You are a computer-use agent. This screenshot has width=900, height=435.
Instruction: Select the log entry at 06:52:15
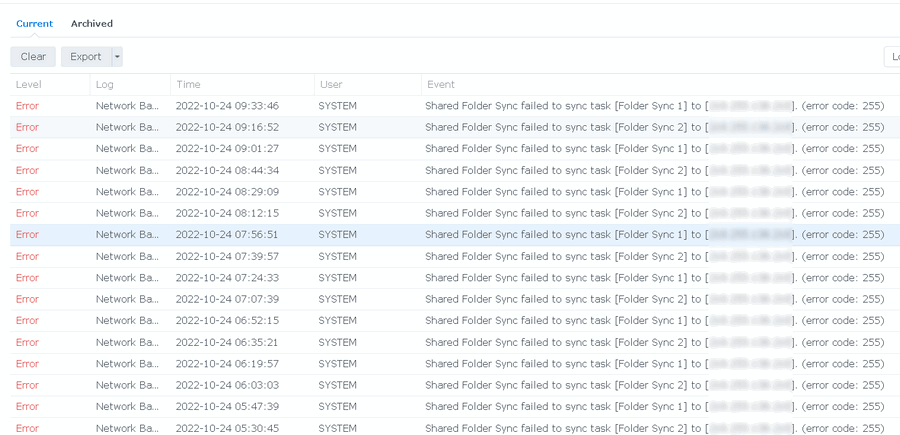(x=227, y=321)
